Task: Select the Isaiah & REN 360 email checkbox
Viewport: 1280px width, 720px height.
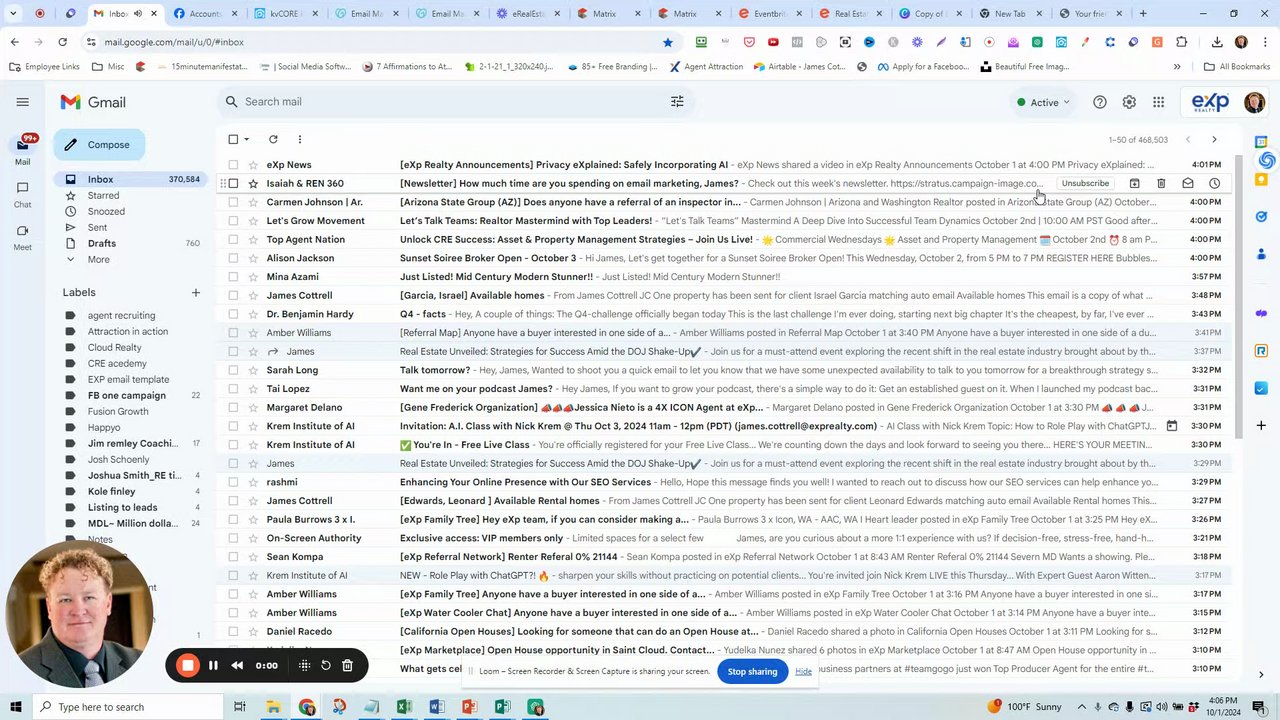Action: coord(233,184)
